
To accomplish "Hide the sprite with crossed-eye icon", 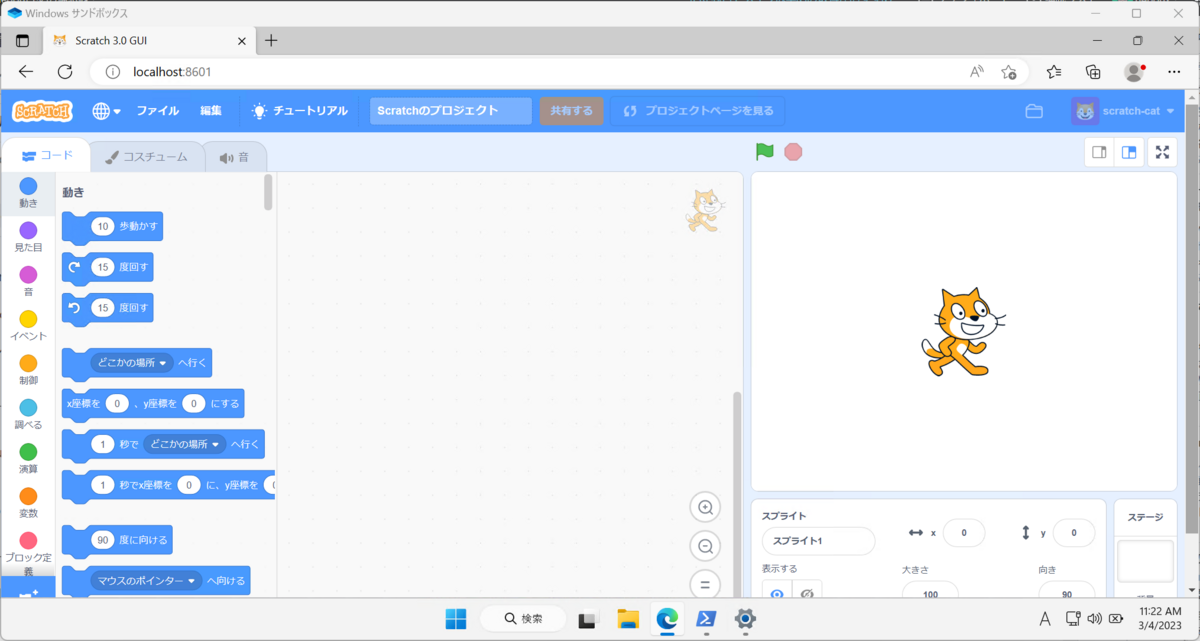I will 807,592.
